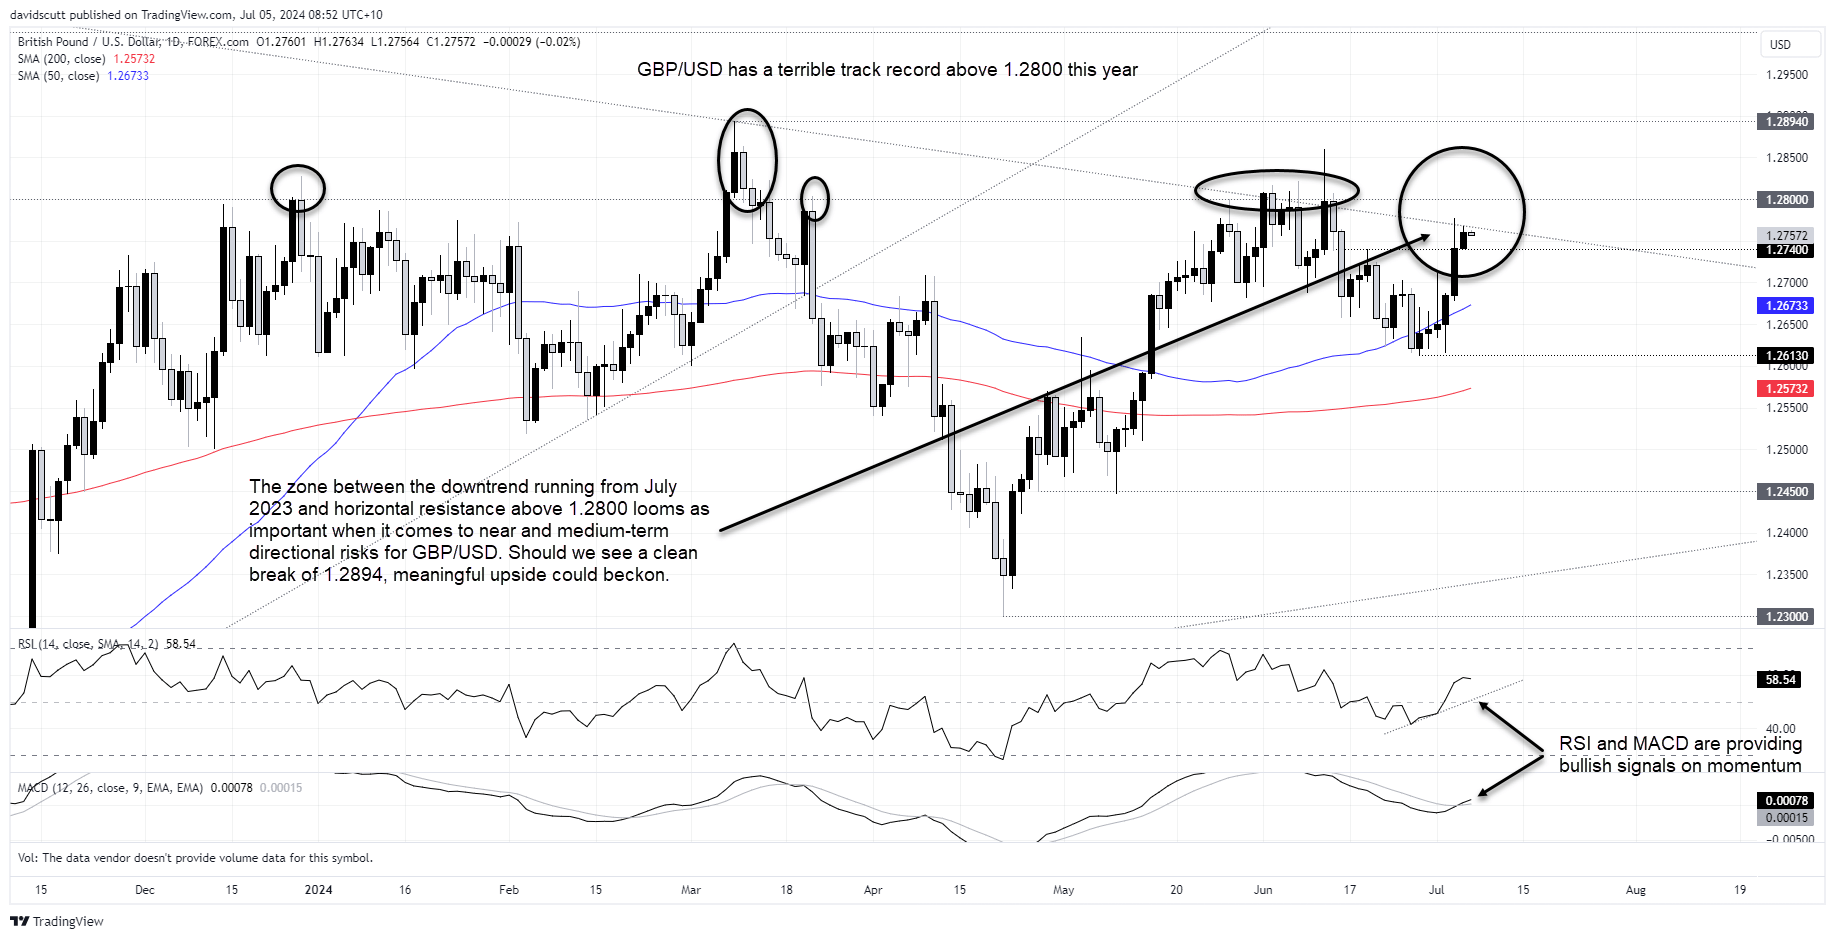The height and width of the screenshot is (939, 1835).
Task: Click the 1.25000 price axis label
Action: click(1787, 450)
